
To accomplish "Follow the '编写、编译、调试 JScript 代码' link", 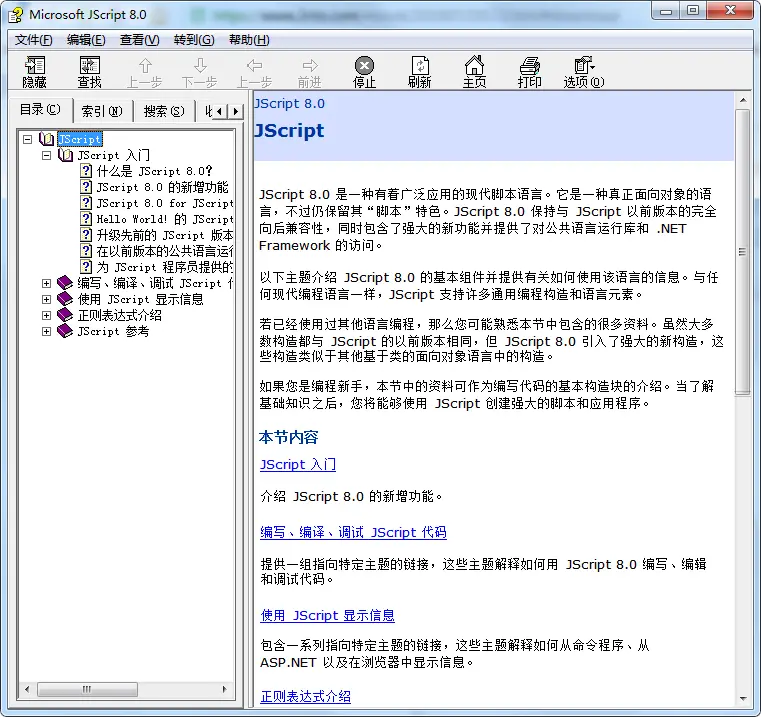I will [353, 533].
